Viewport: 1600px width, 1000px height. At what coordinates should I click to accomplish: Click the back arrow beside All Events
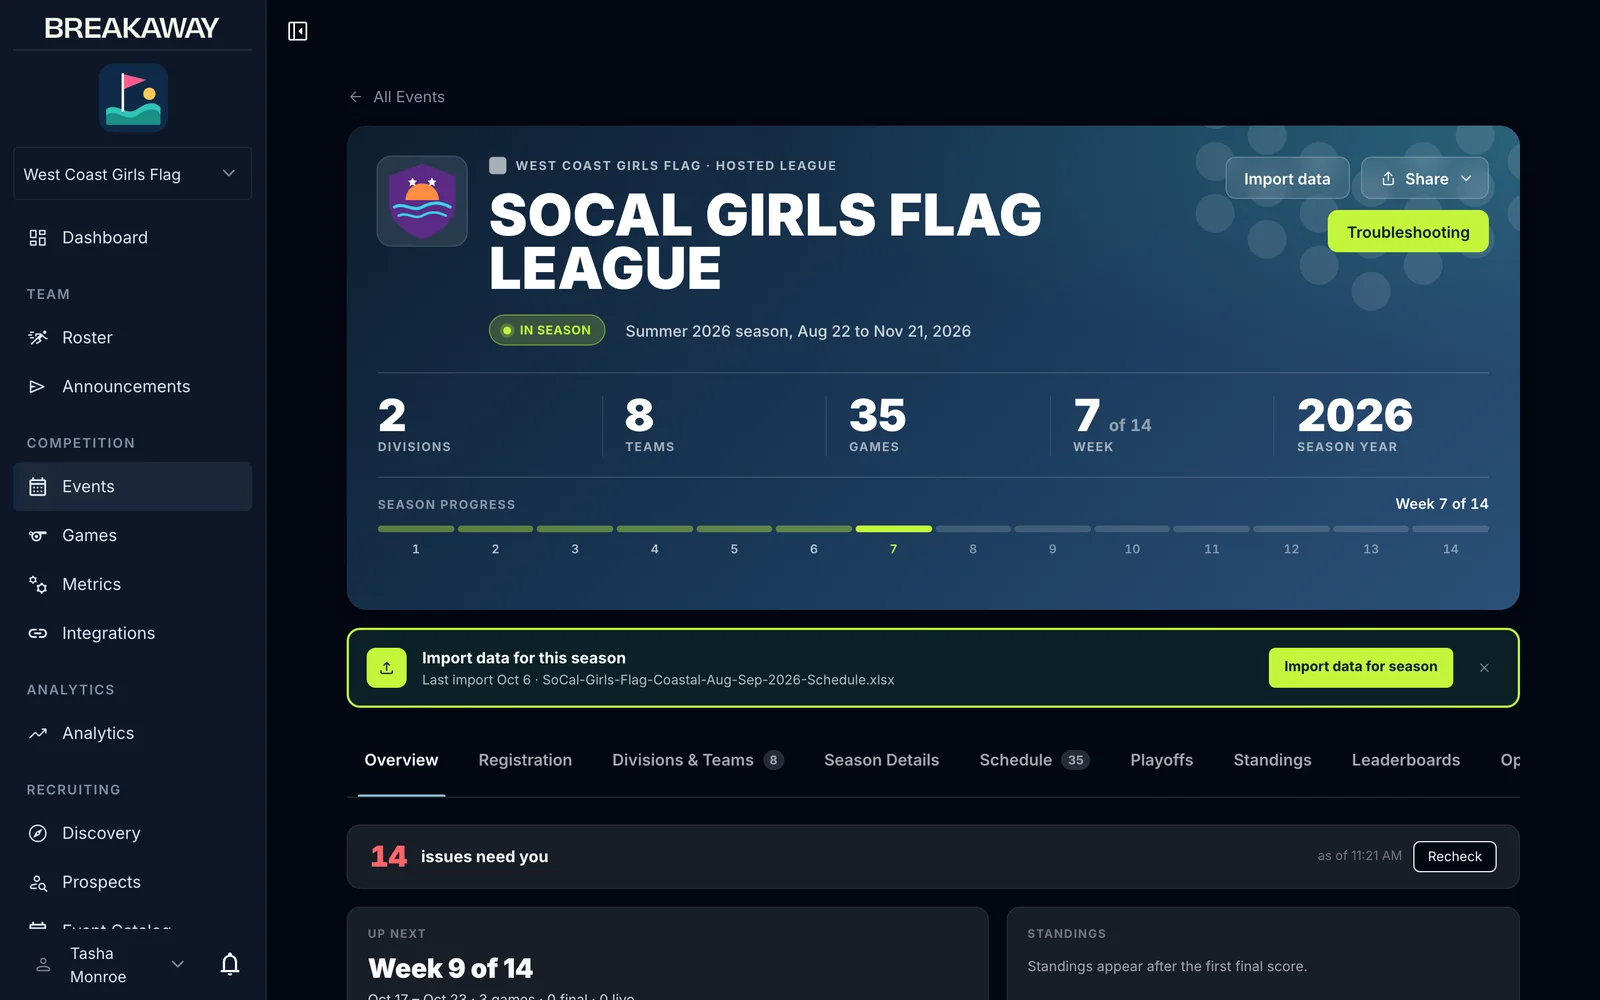pos(355,97)
